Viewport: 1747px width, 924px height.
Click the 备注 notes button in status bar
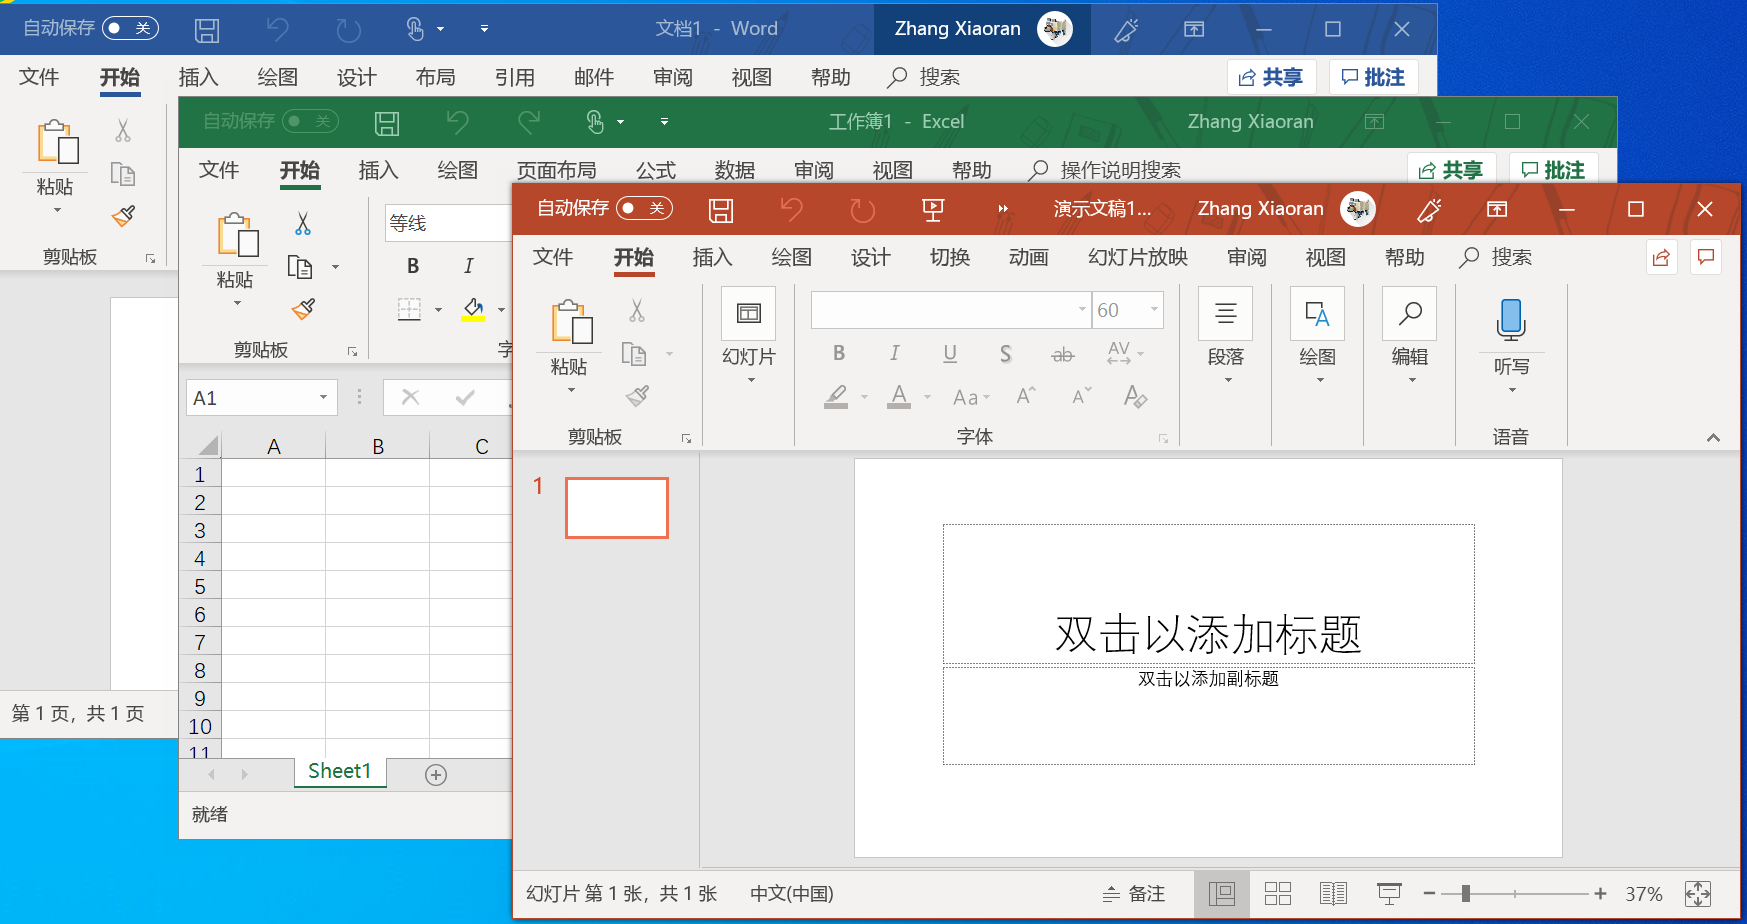pyautogui.click(x=1134, y=893)
